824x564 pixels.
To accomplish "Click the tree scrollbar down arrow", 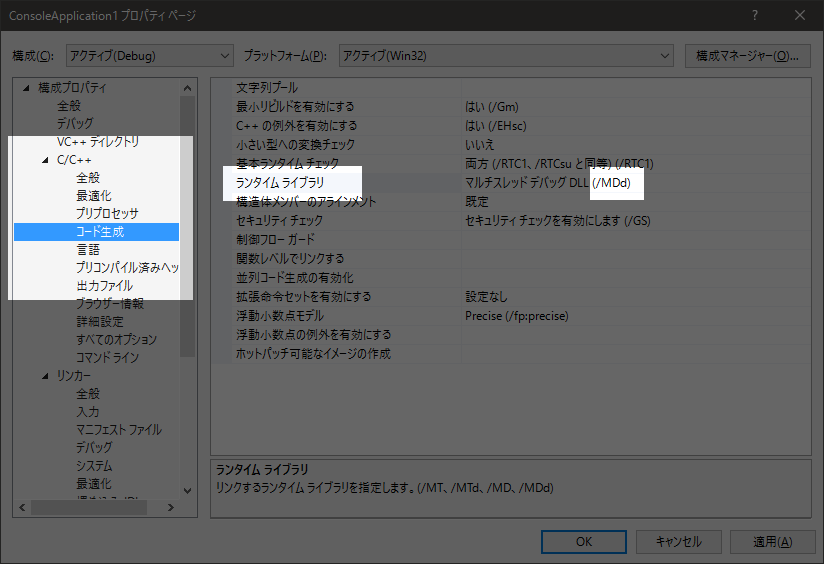I will [x=188, y=490].
